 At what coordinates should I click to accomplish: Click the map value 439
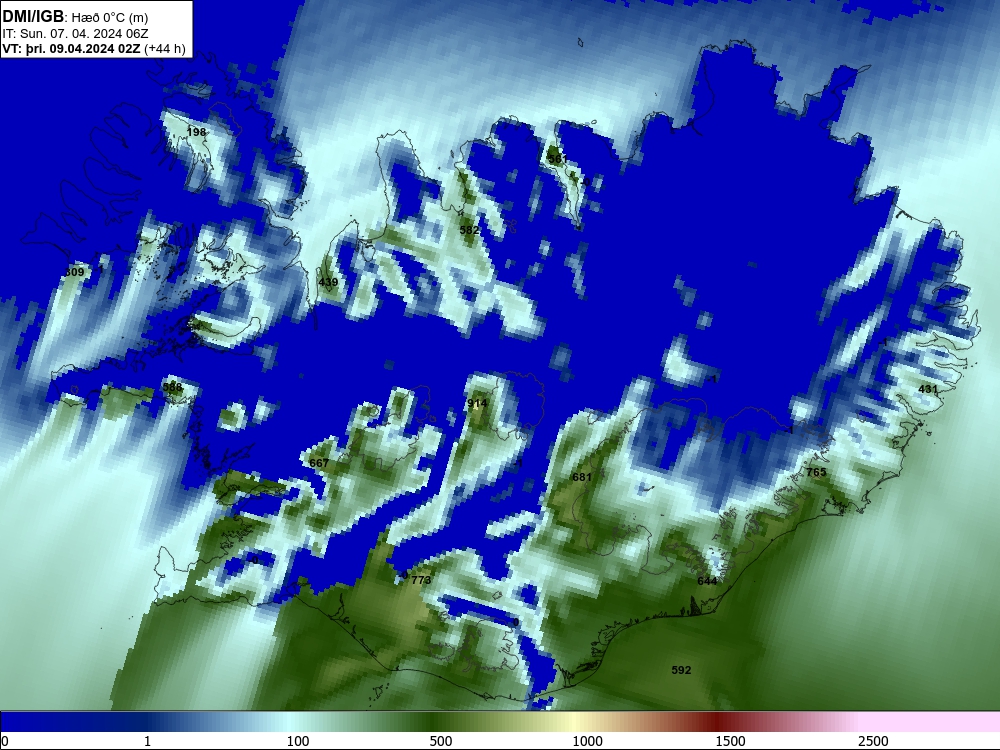[328, 282]
